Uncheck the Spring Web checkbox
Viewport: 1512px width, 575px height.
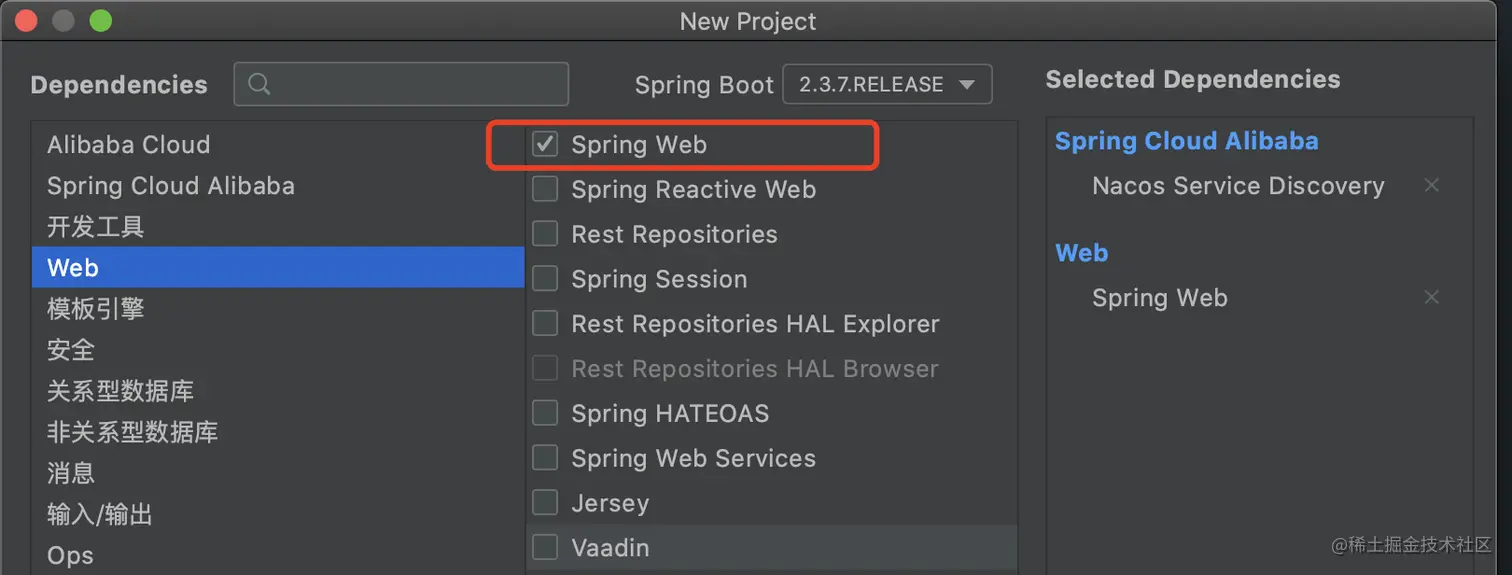(x=545, y=145)
